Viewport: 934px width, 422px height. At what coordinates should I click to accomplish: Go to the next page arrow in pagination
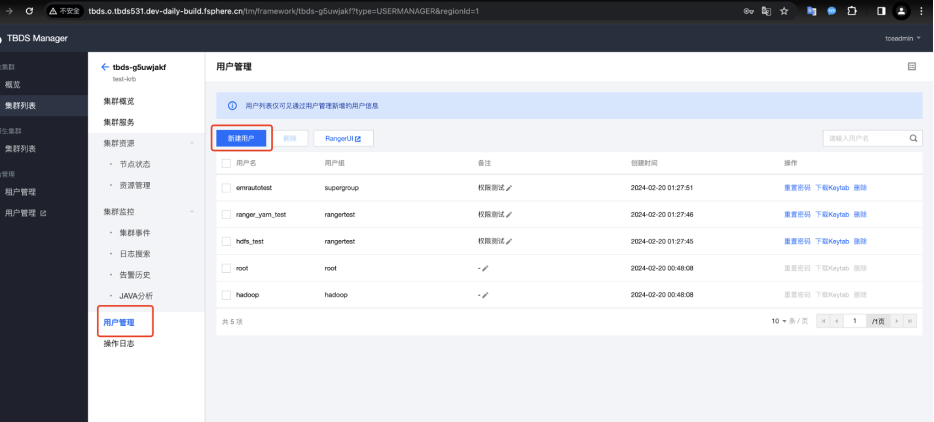tap(897, 321)
